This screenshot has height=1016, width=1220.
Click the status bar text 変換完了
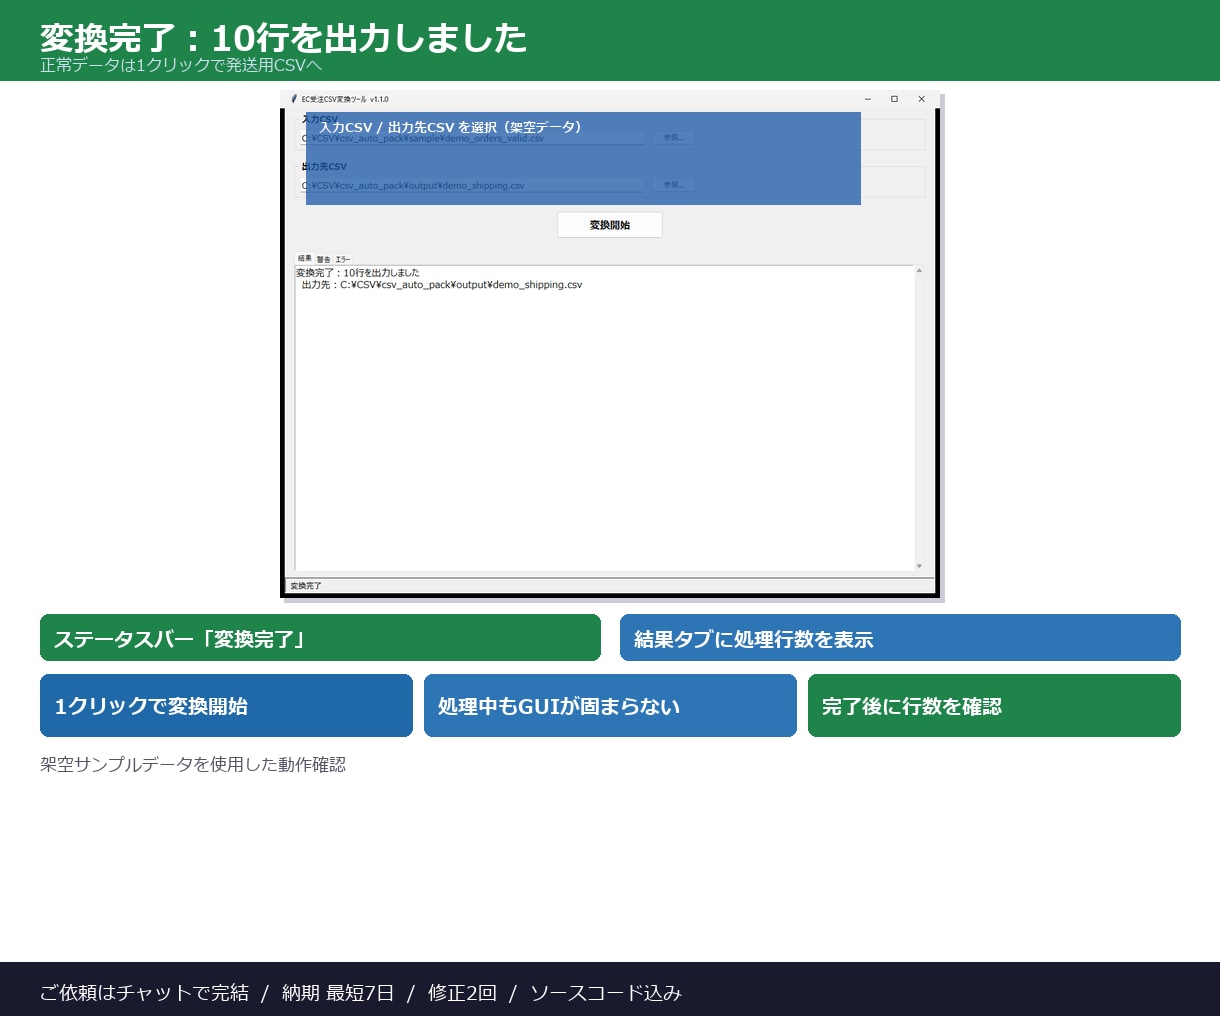pos(306,586)
